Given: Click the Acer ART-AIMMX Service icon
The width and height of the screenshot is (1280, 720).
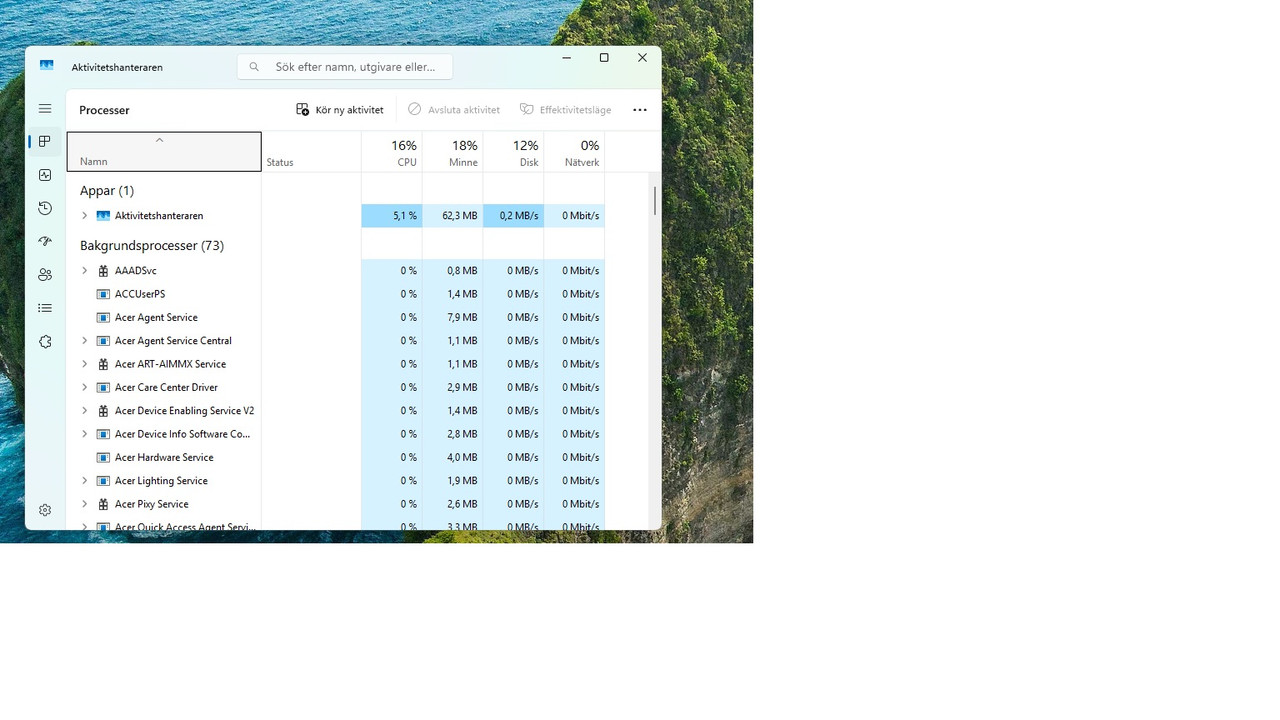Looking at the screenshot, I should point(103,364).
